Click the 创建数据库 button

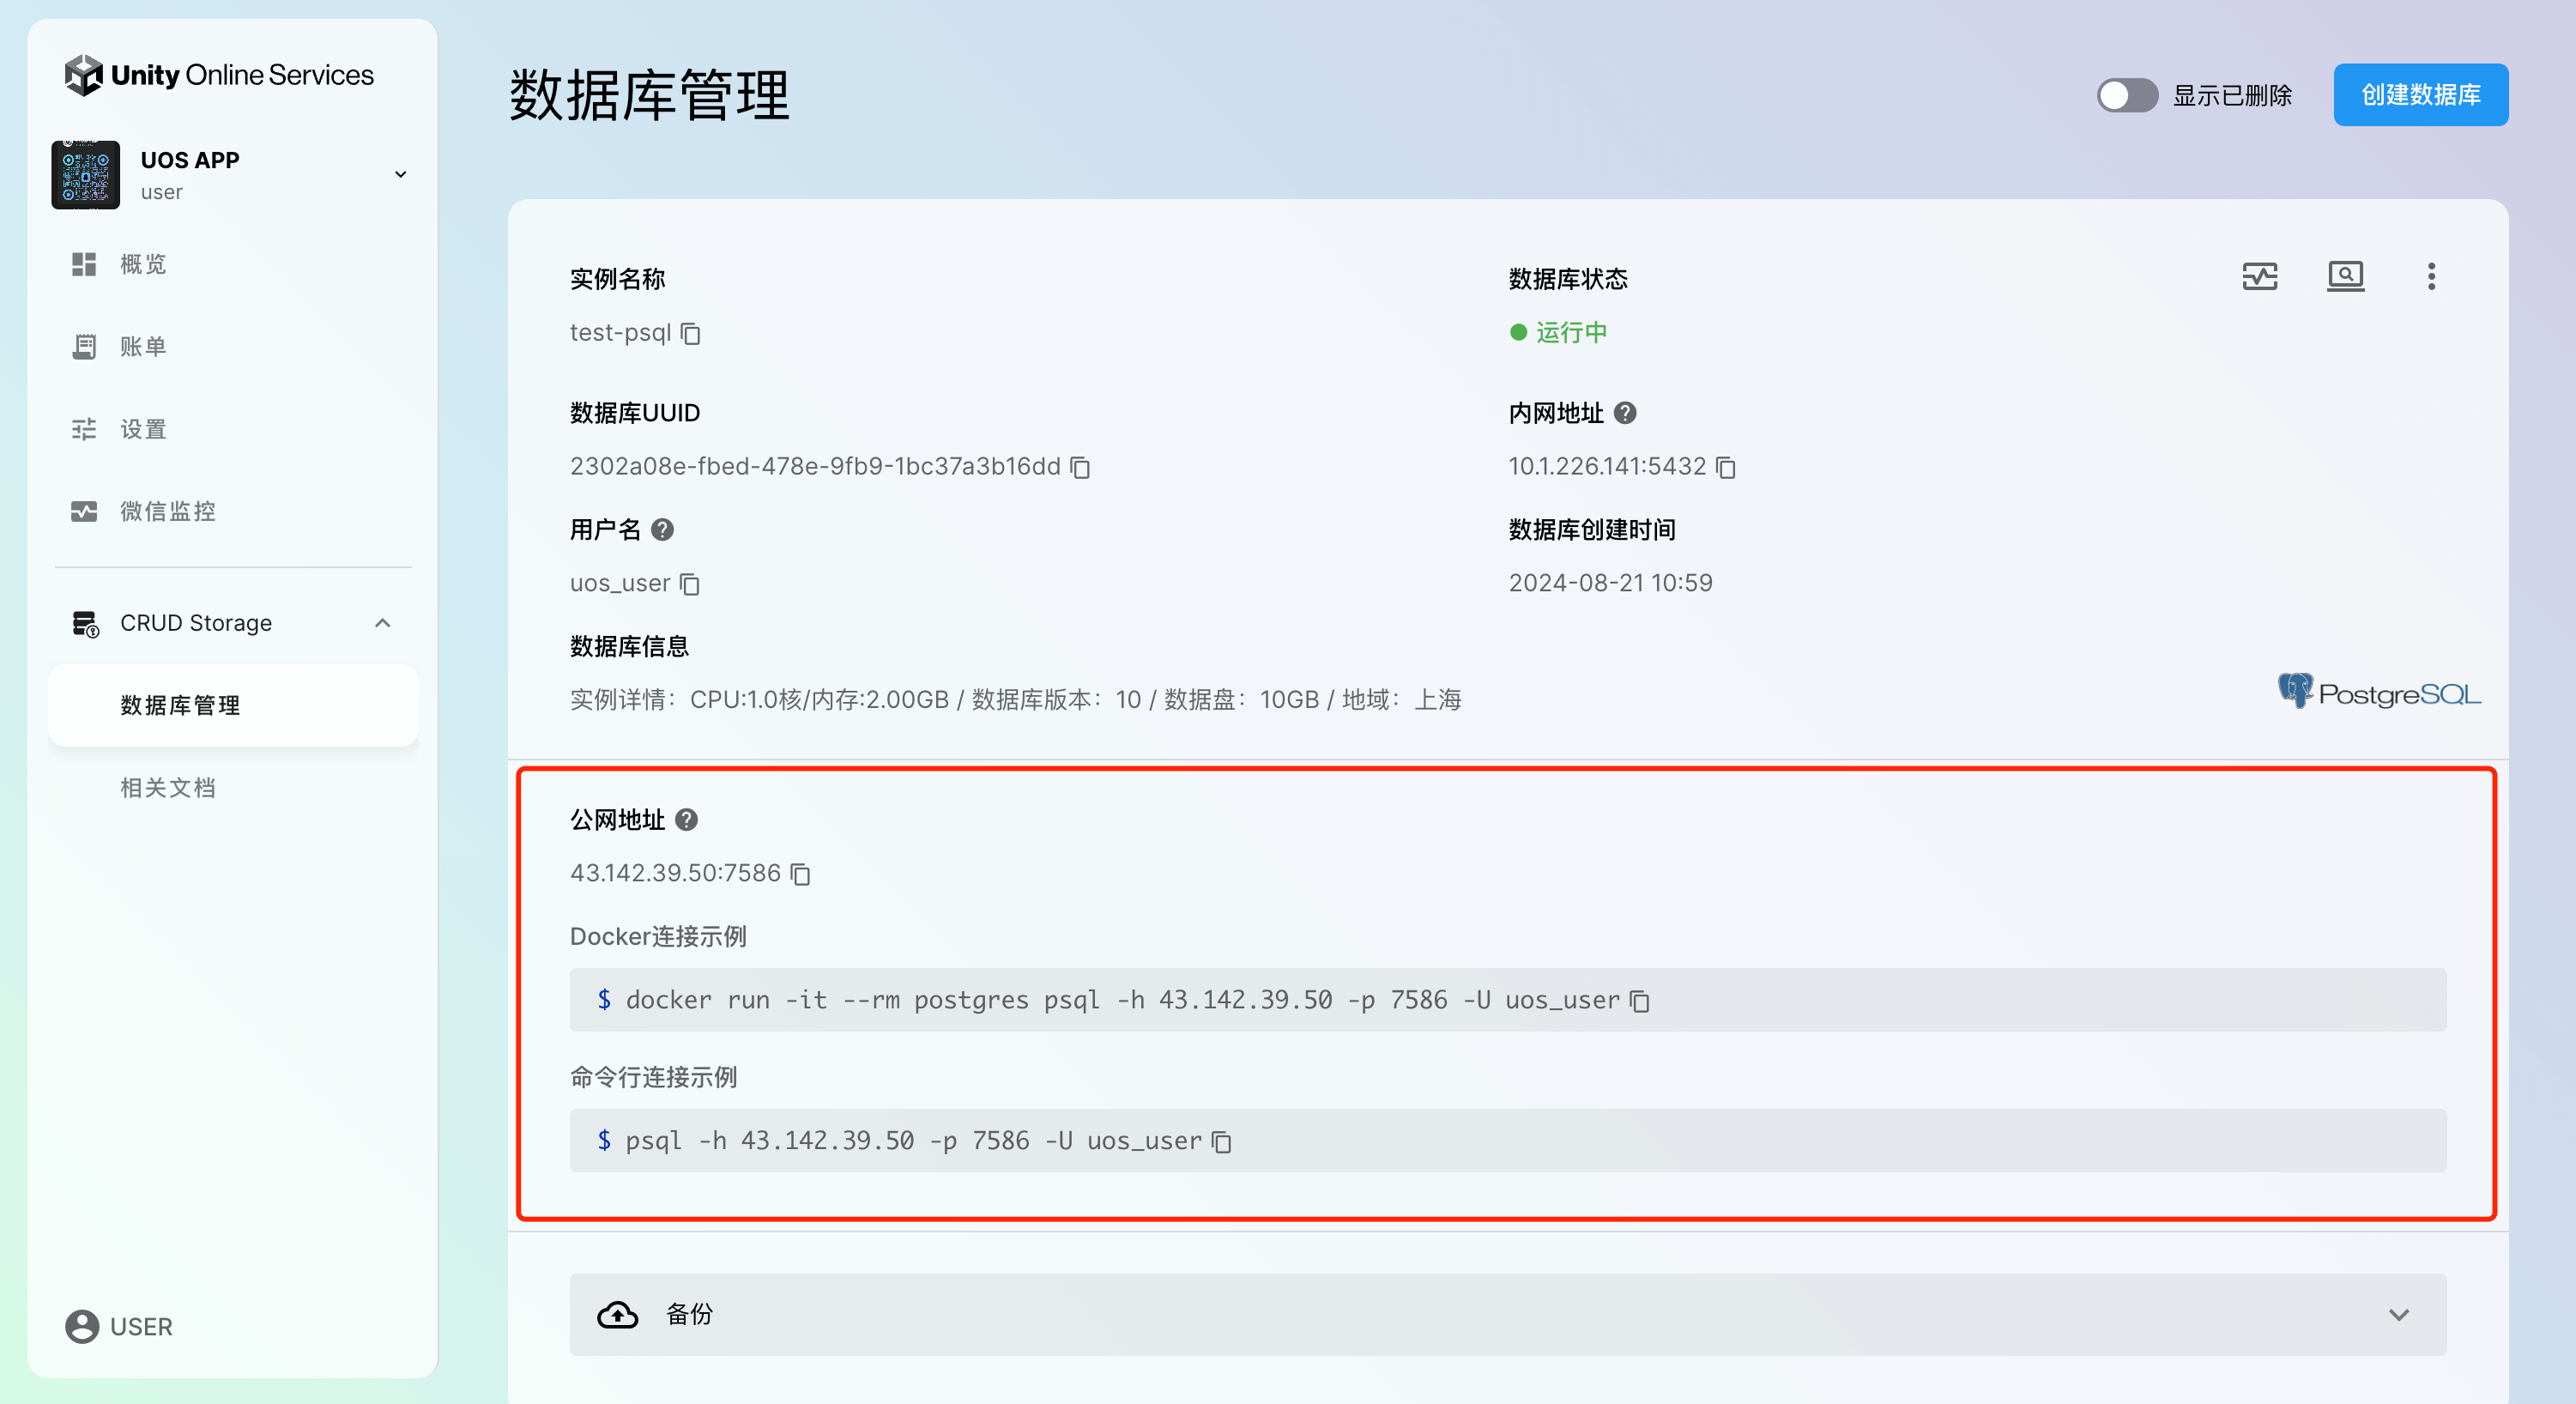[2419, 96]
